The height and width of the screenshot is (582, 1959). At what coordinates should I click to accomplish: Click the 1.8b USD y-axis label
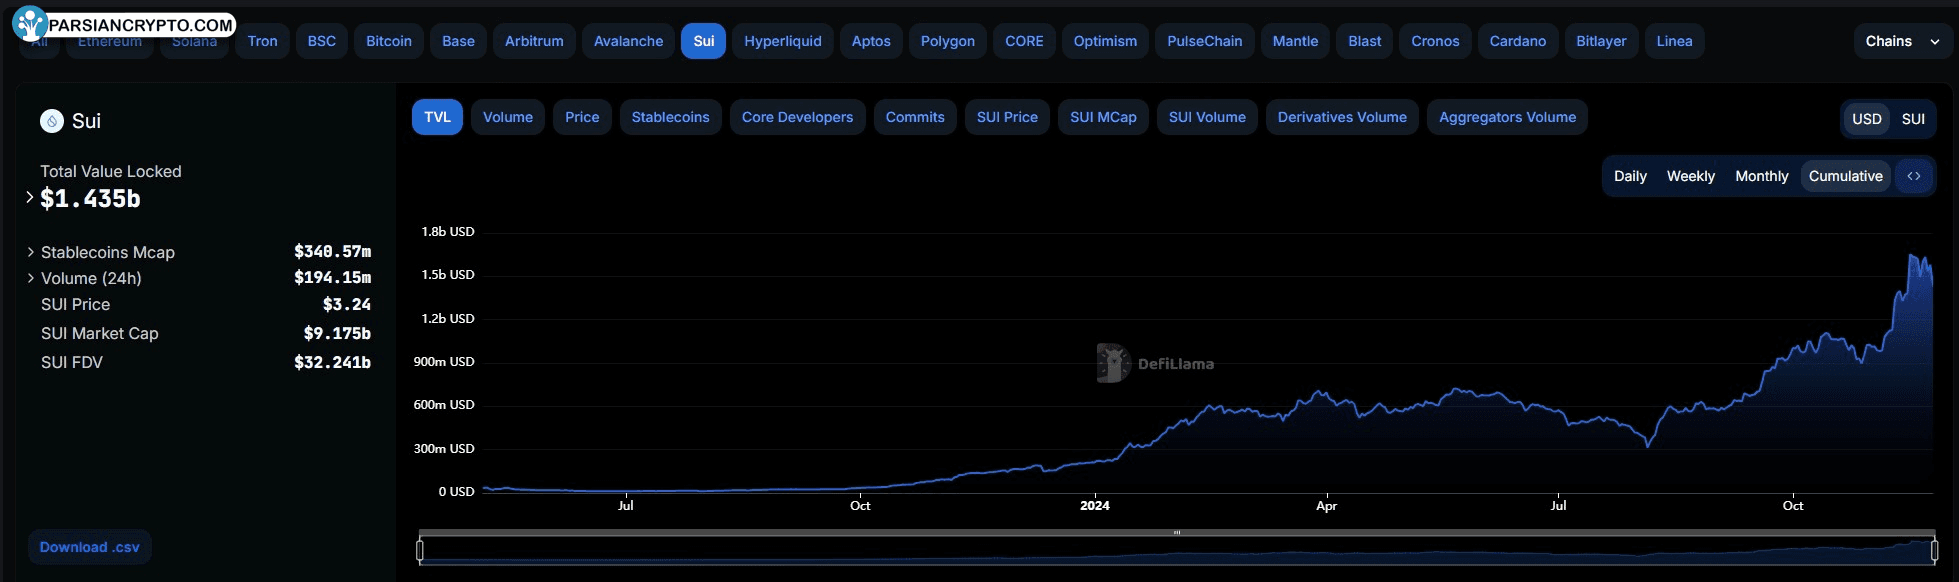448,232
